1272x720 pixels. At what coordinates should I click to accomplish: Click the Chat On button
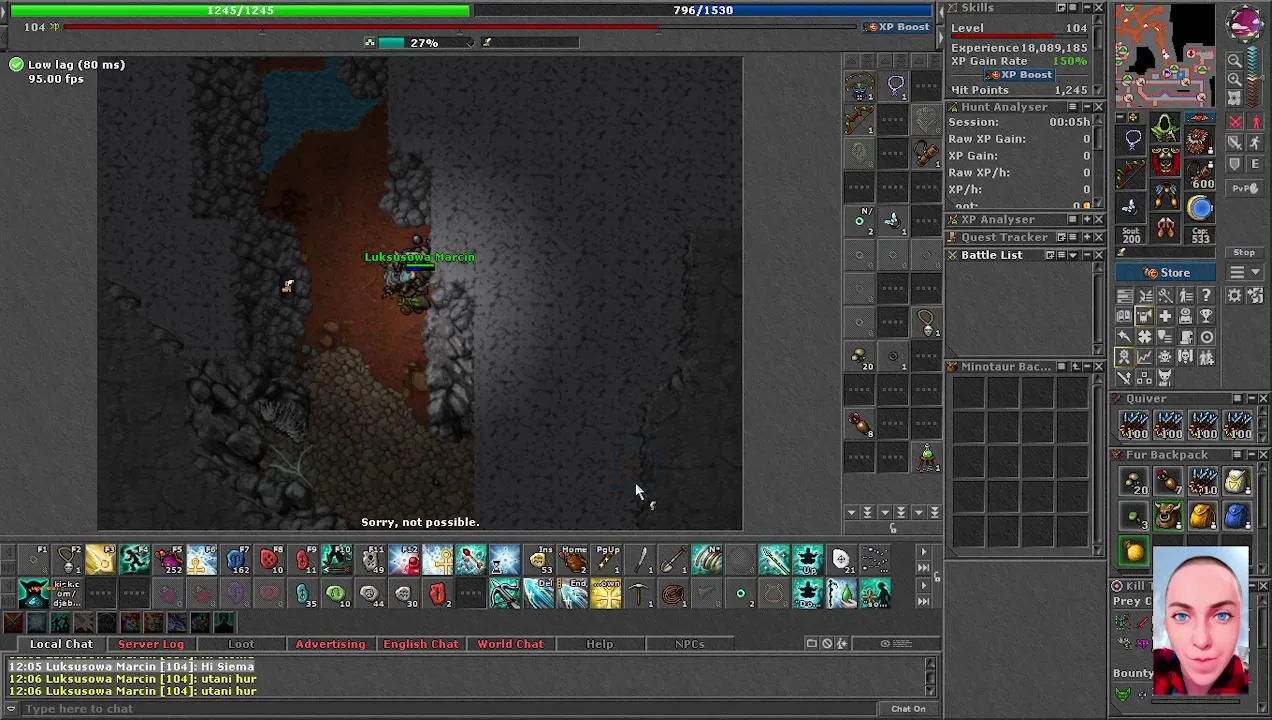[x=908, y=709]
